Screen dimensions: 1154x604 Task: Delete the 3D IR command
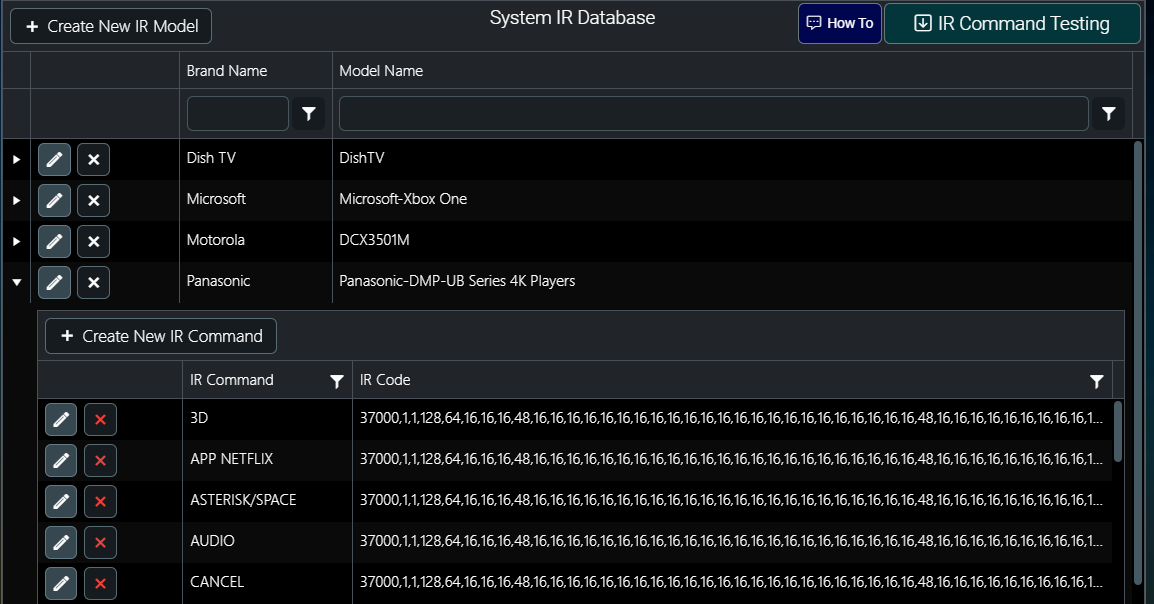pyautogui.click(x=100, y=419)
